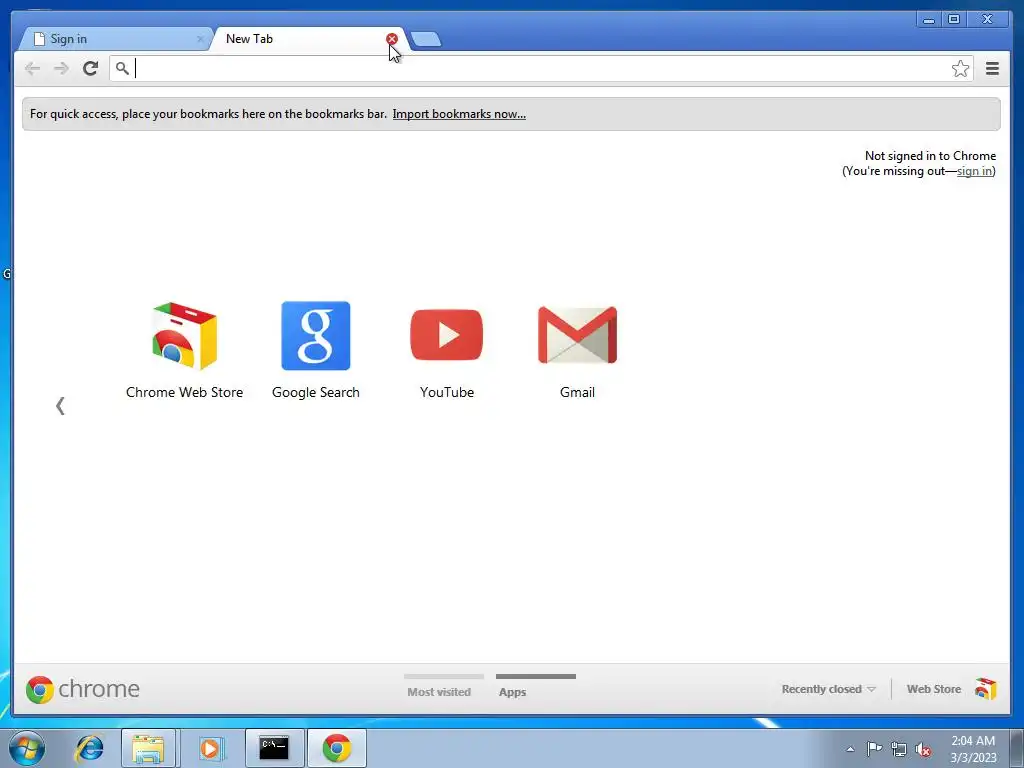Open the Web Store link in footer
This screenshot has width=1024, height=768.
(934, 689)
